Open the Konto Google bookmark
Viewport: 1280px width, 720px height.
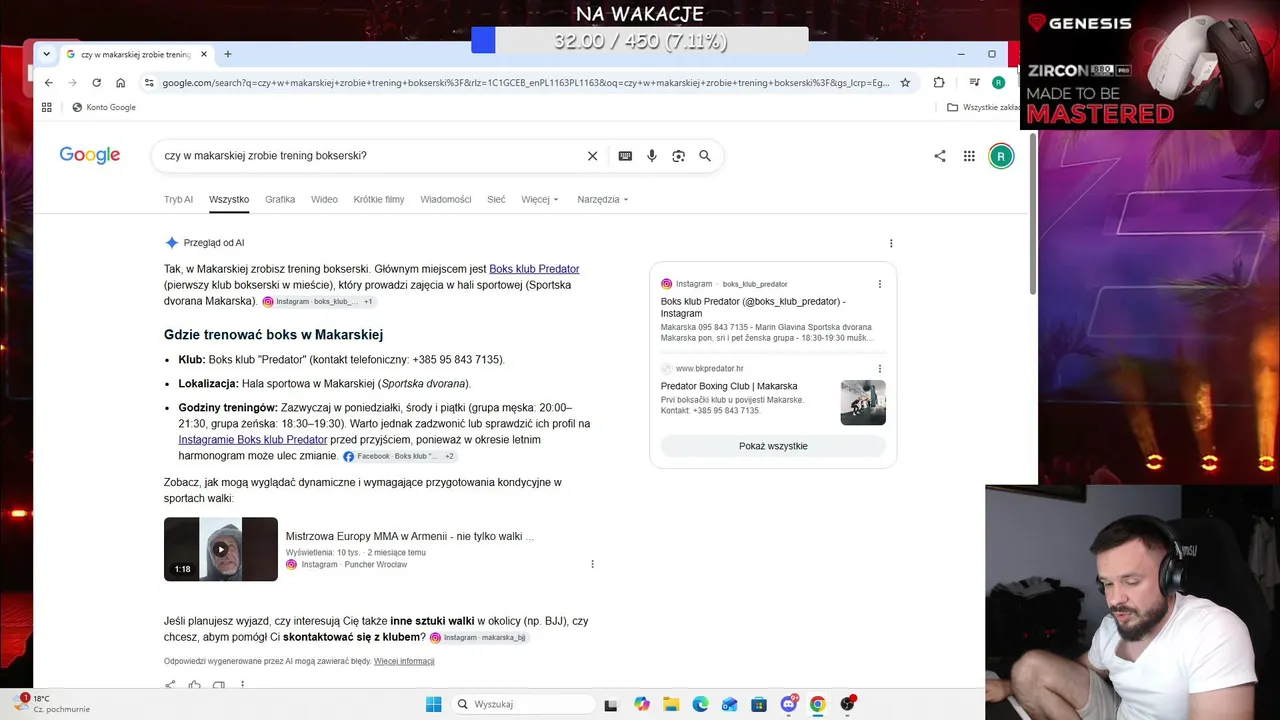(104, 107)
